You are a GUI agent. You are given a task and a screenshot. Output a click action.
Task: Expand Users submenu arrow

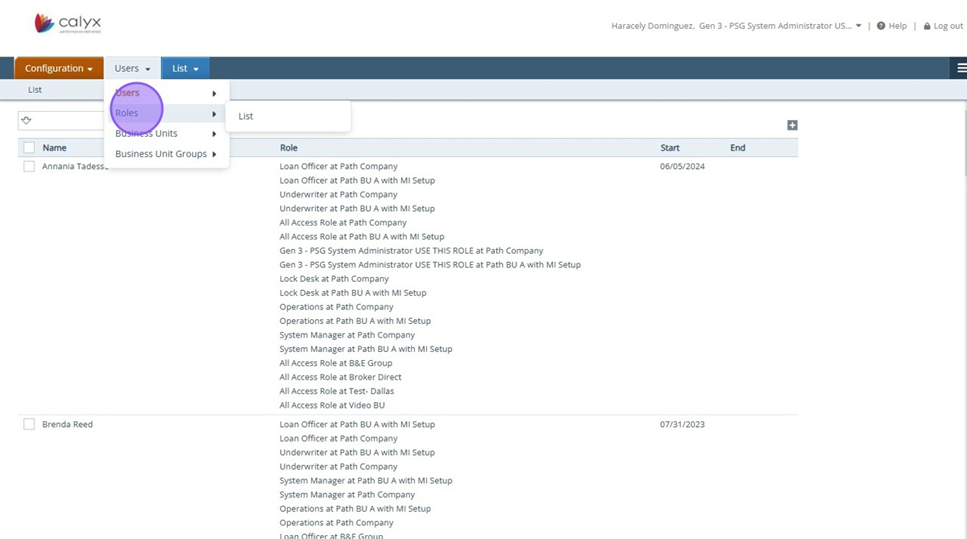coord(214,94)
